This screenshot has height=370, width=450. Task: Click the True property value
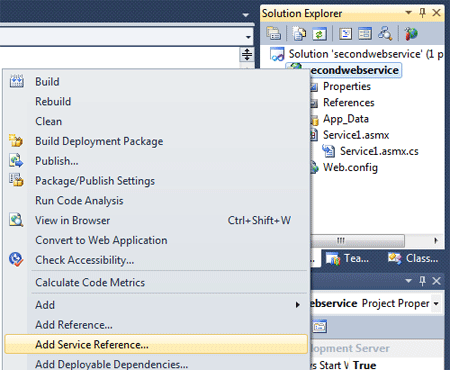(x=365, y=365)
